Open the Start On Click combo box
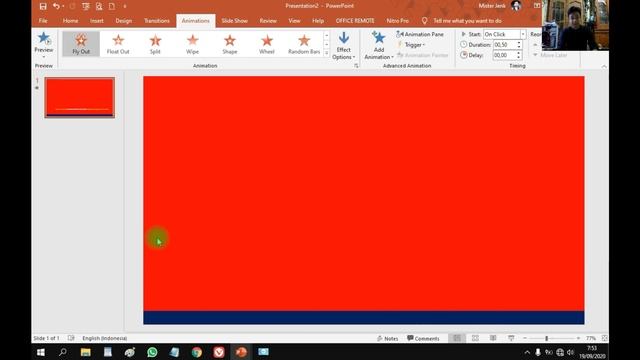The height and width of the screenshot is (360, 640). coord(504,34)
